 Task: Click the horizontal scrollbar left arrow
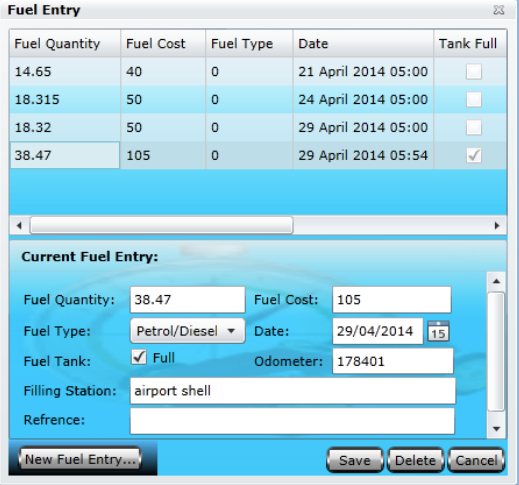19,226
